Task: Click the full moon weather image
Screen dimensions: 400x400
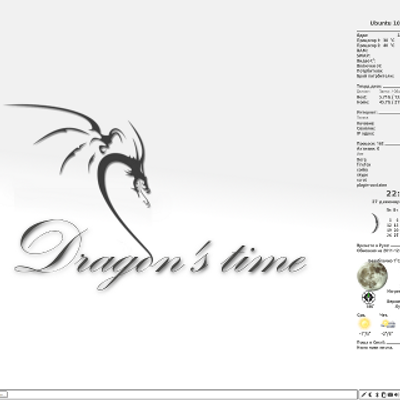Action: point(372,276)
